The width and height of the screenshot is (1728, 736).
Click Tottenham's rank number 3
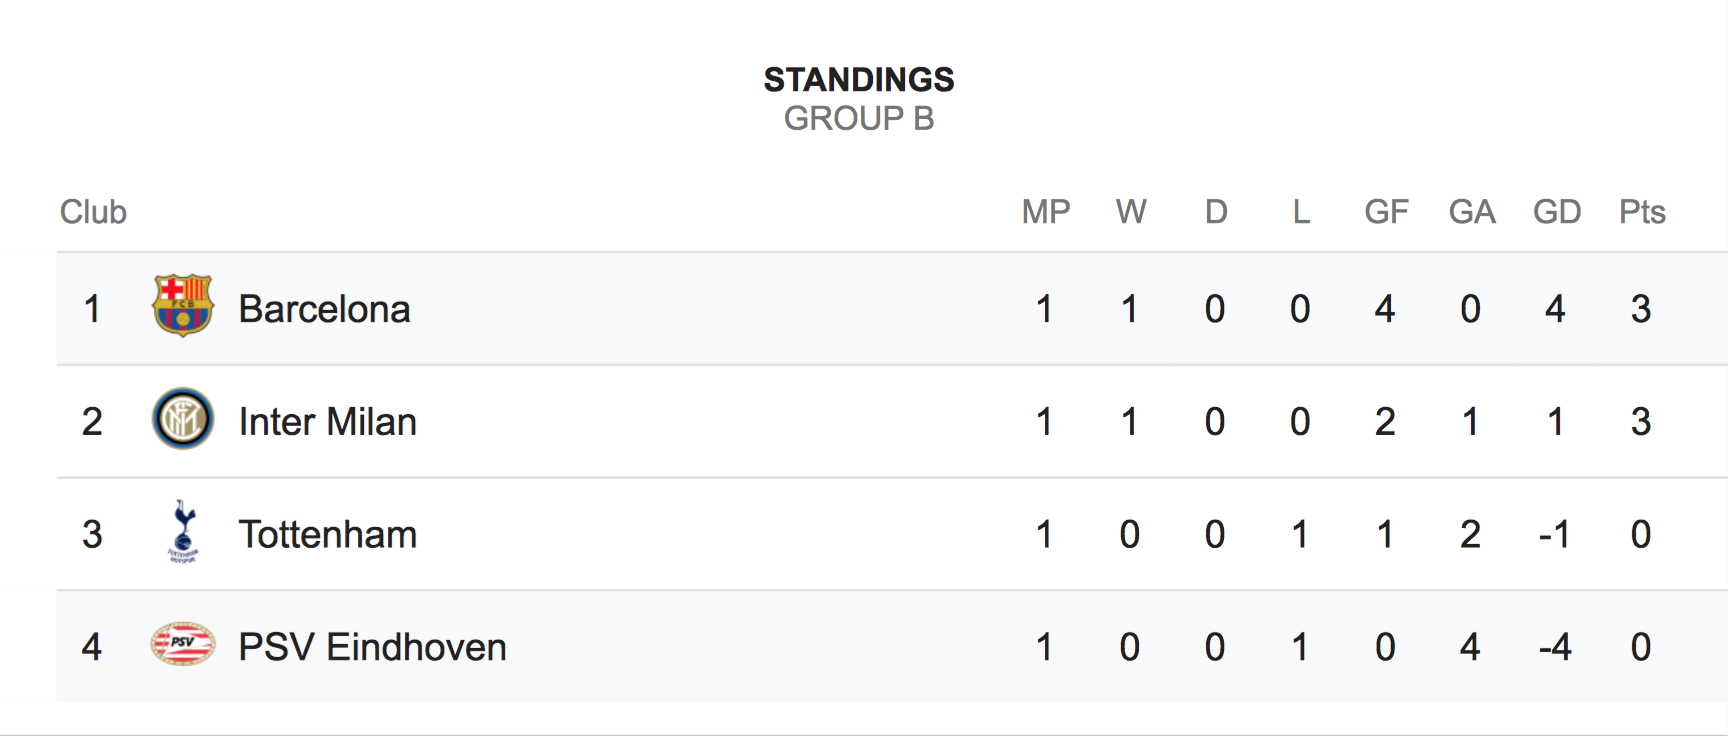click(x=92, y=535)
